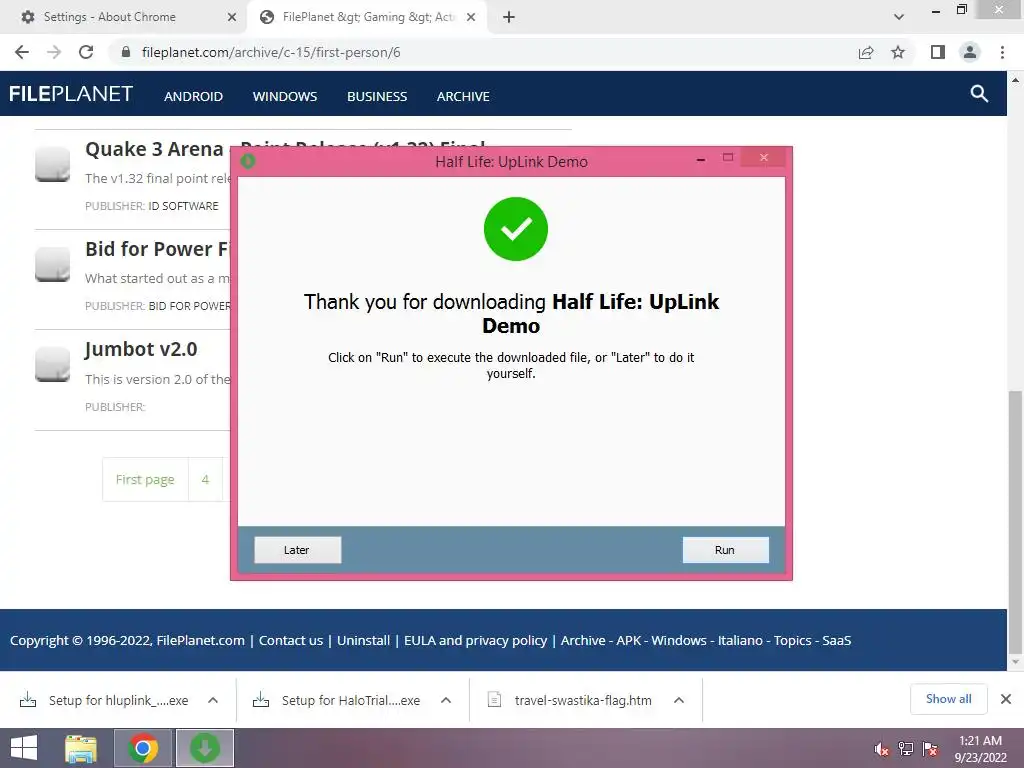Open EULA and privacy policy link
The image size is (1024, 768).
pyautogui.click(x=475, y=641)
